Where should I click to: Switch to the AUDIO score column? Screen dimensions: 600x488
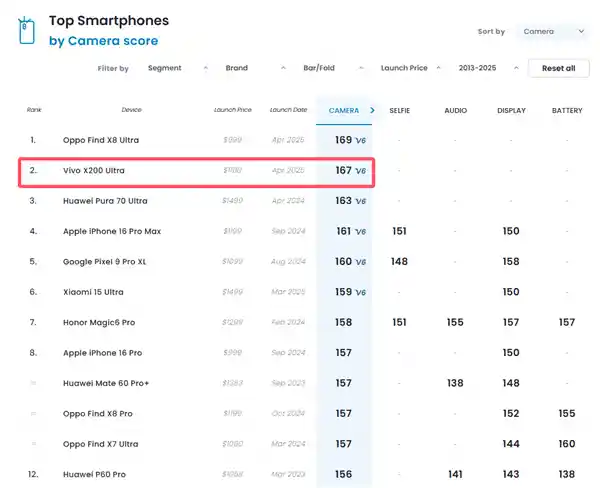455,110
